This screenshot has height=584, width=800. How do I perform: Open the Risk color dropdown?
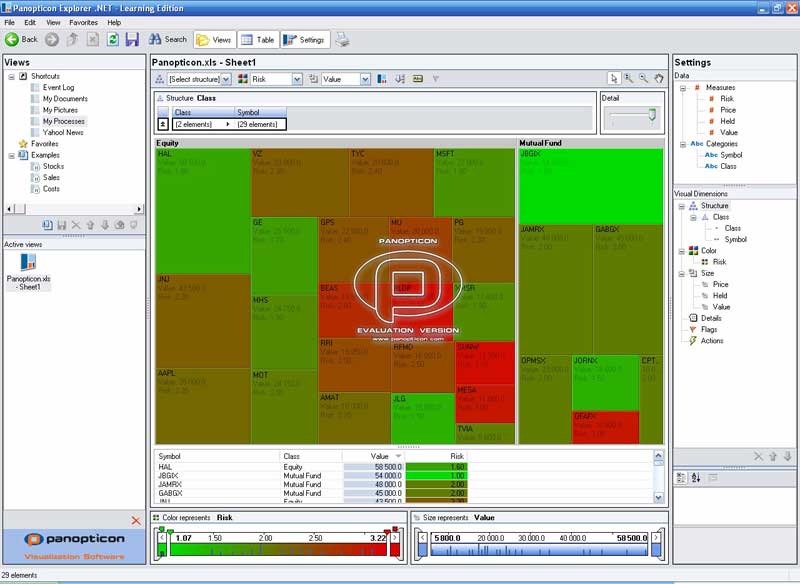point(297,79)
